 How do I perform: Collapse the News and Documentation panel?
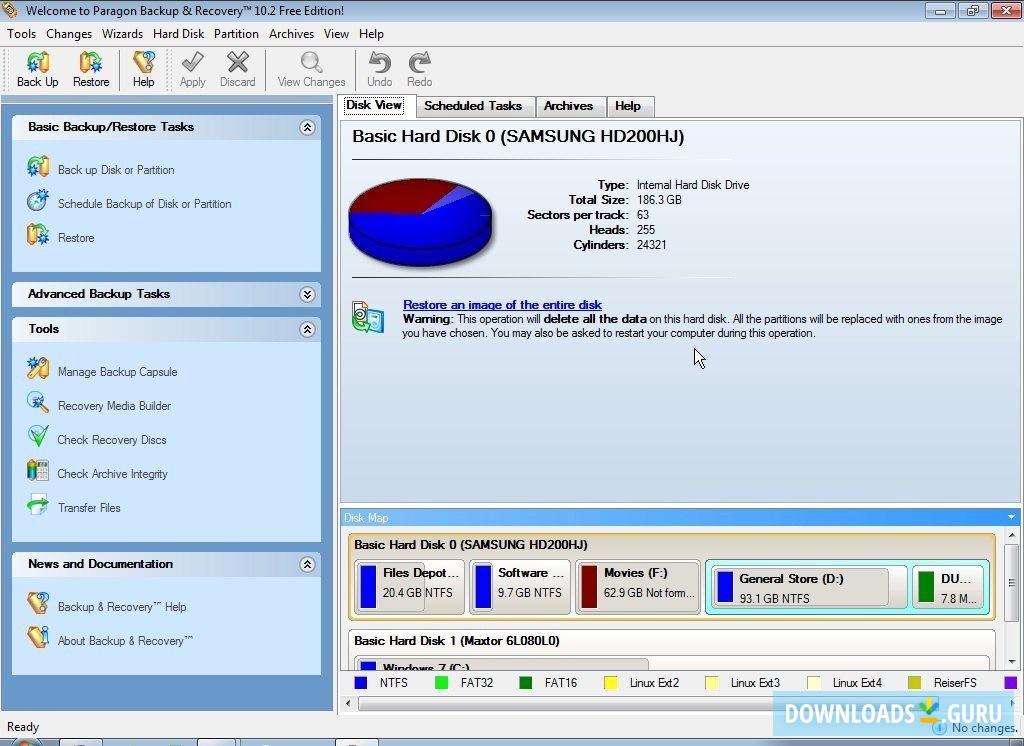tap(308, 564)
